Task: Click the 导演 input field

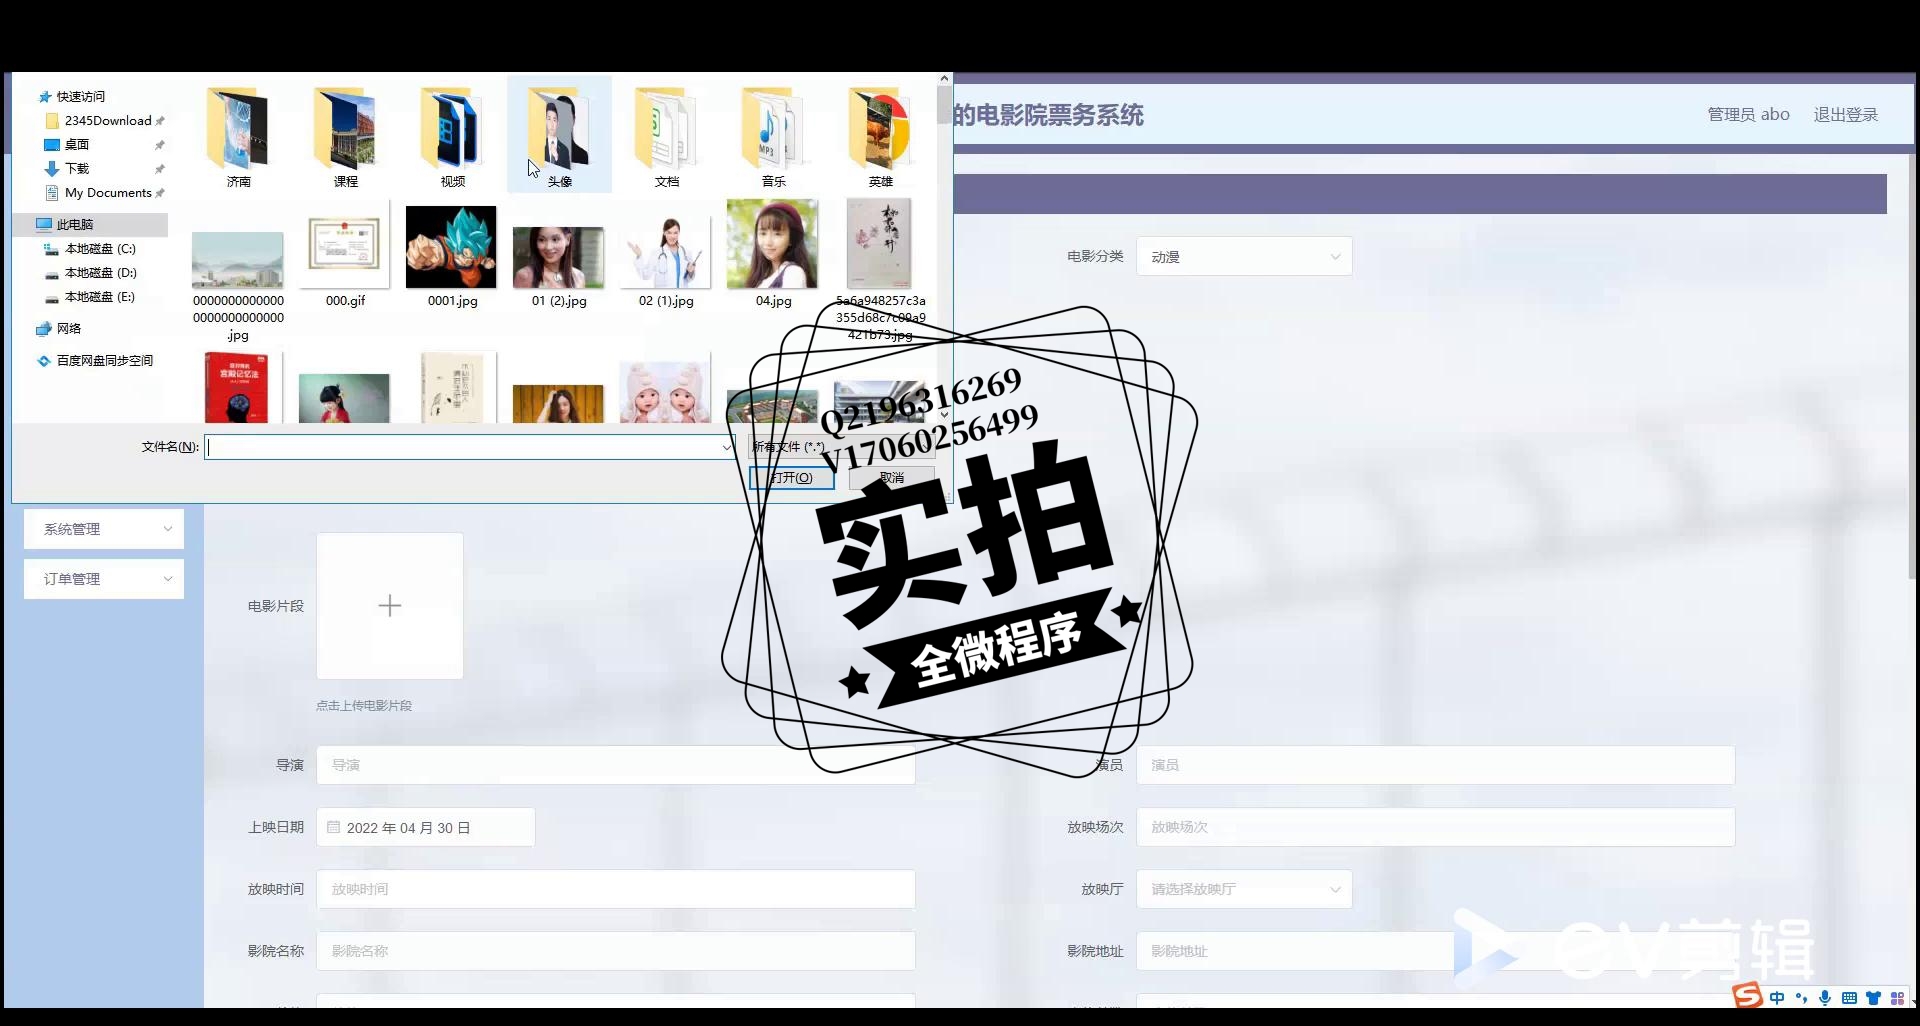Action: tap(616, 765)
